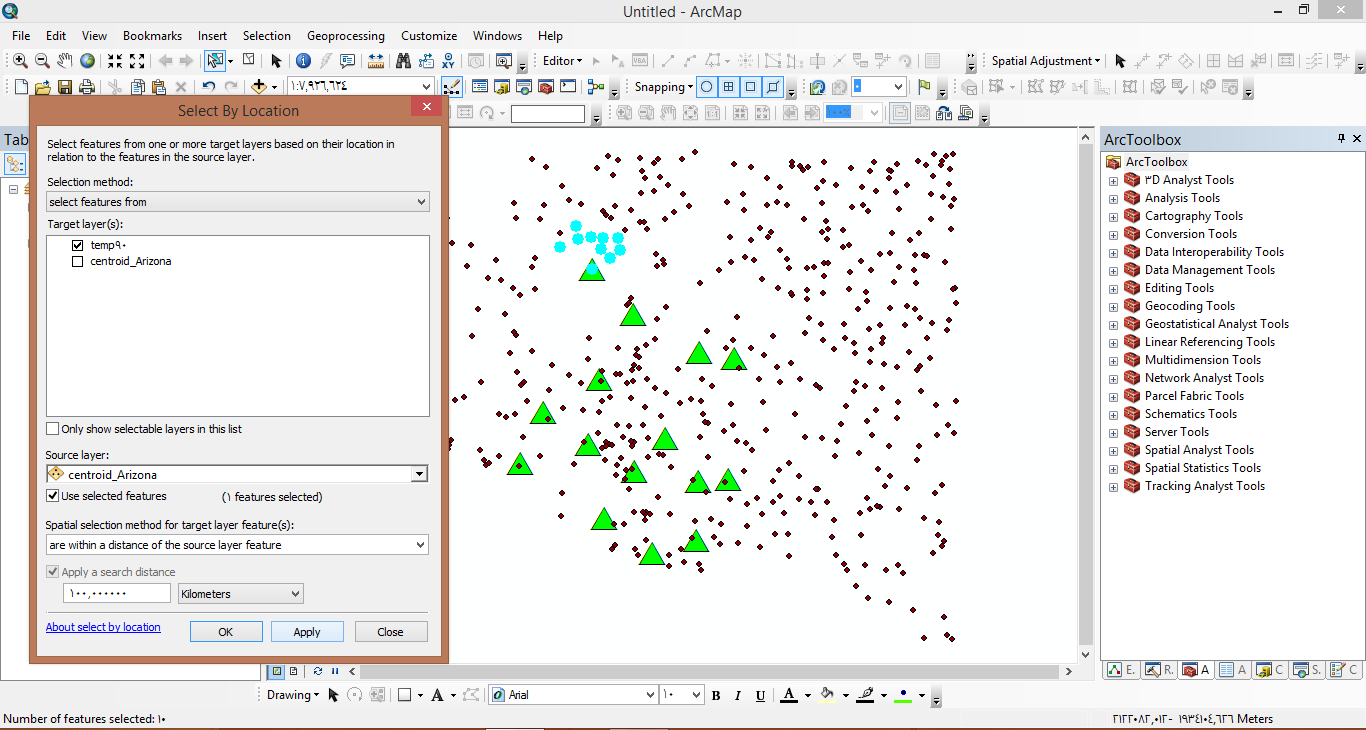
Task: Select the Zoom Out tool
Action: pyautogui.click(x=42, y=61)
